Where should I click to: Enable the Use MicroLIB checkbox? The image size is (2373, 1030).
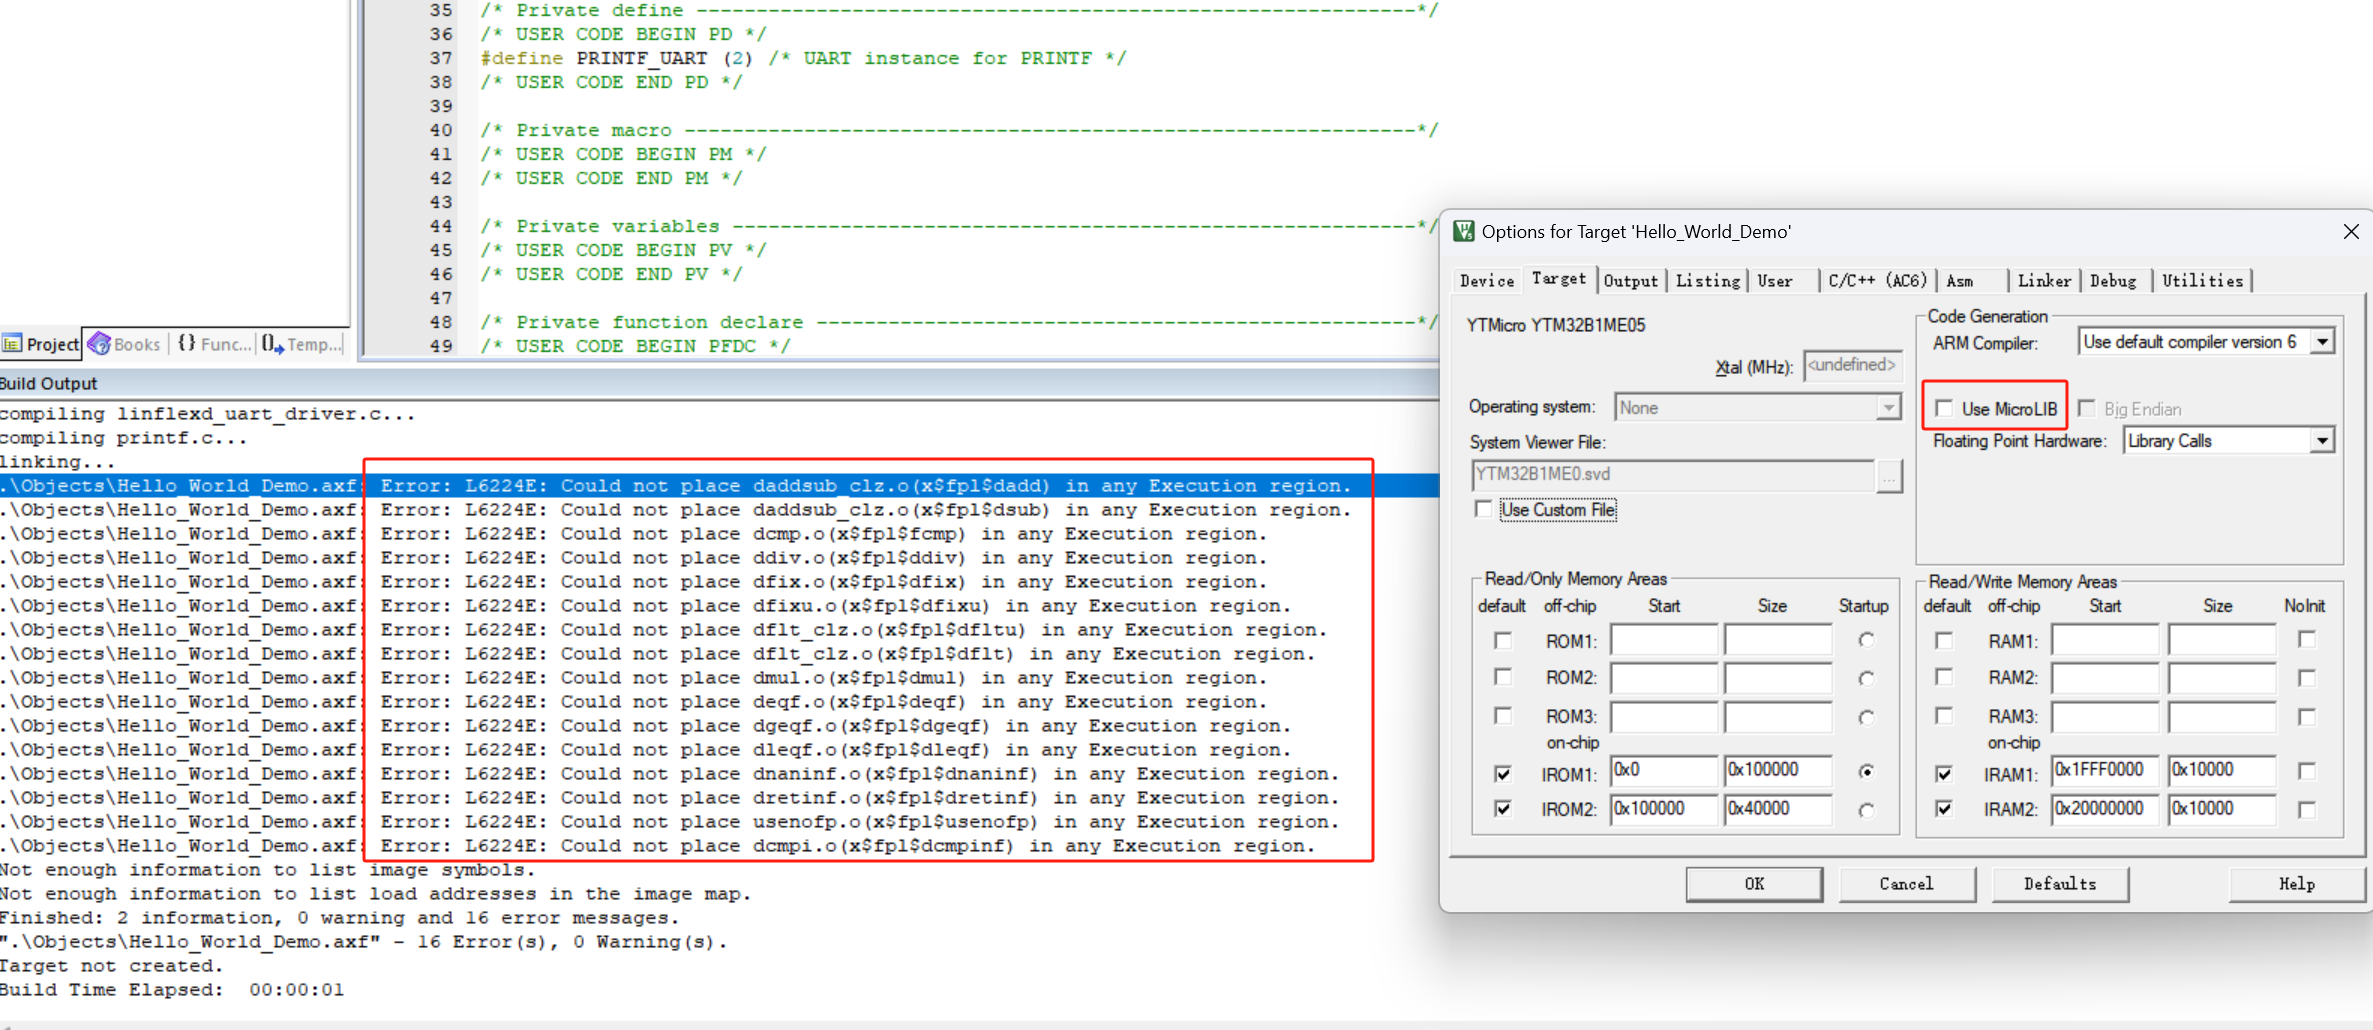point(1944,408)
